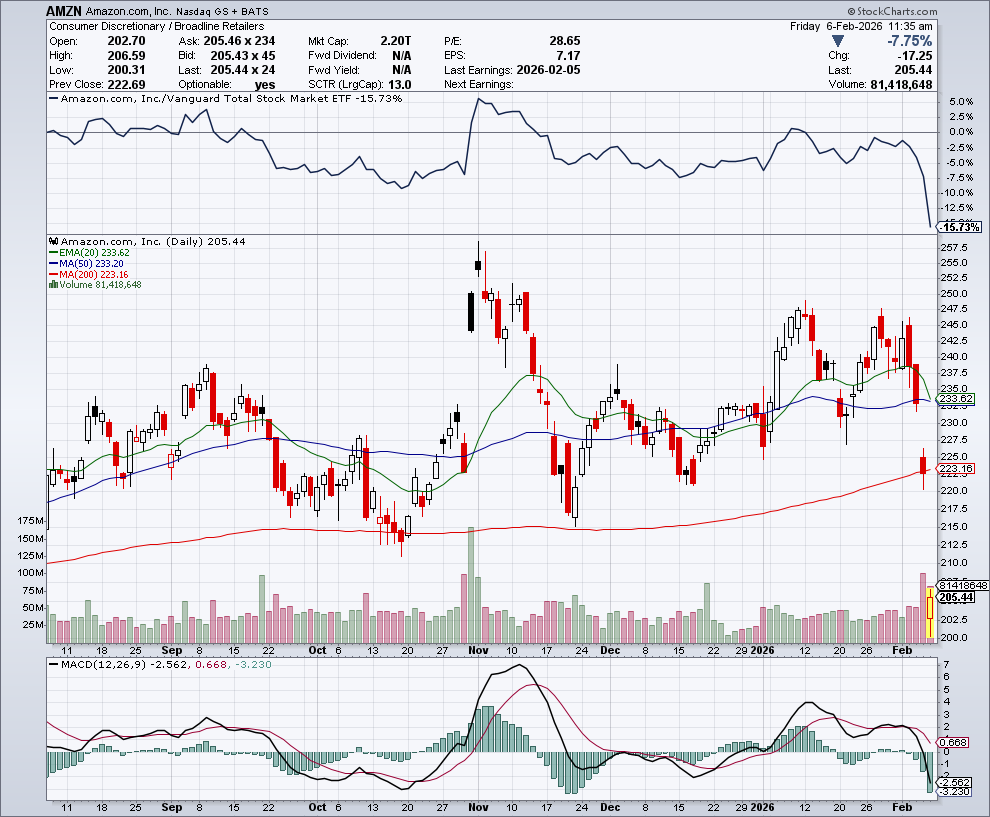Click the Prev Close value 222.69
The width and height of the screenshot is (990, 817).
126,85
